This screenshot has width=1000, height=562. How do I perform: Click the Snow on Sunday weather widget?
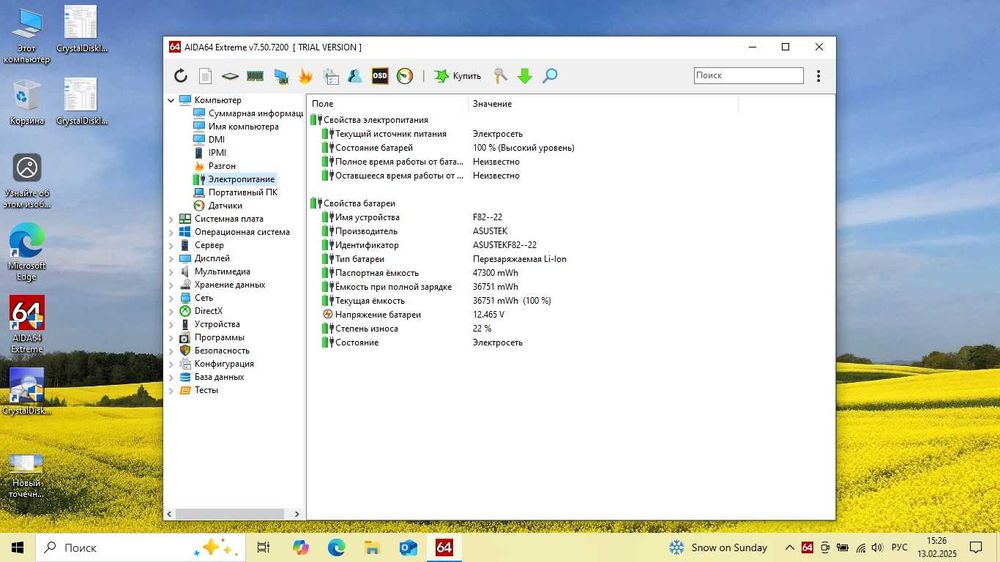coord(717,547)
